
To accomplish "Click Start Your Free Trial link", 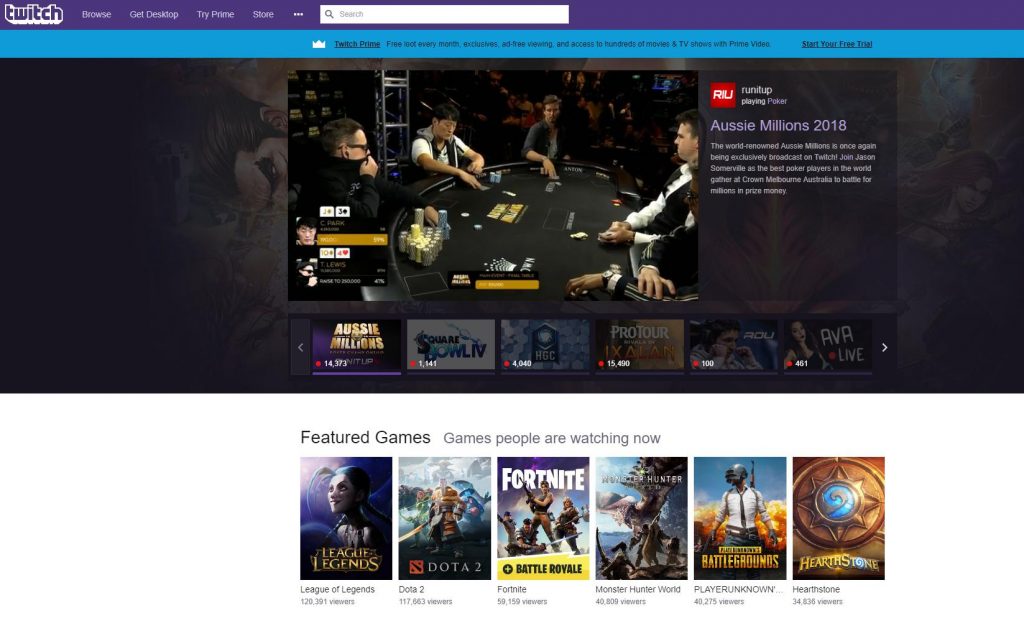I will (x=837, y=44).
